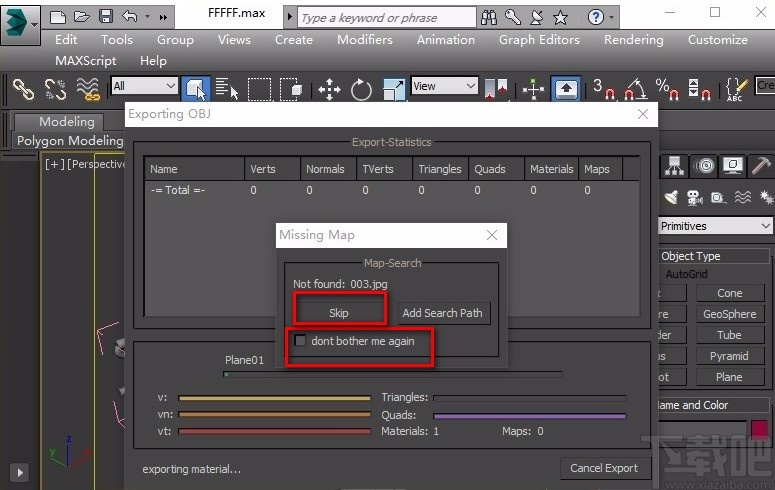The width and height of the screenshot is (775, 490).
Task: Toggle 3D Snaps icon
Action: click(603, 89)
